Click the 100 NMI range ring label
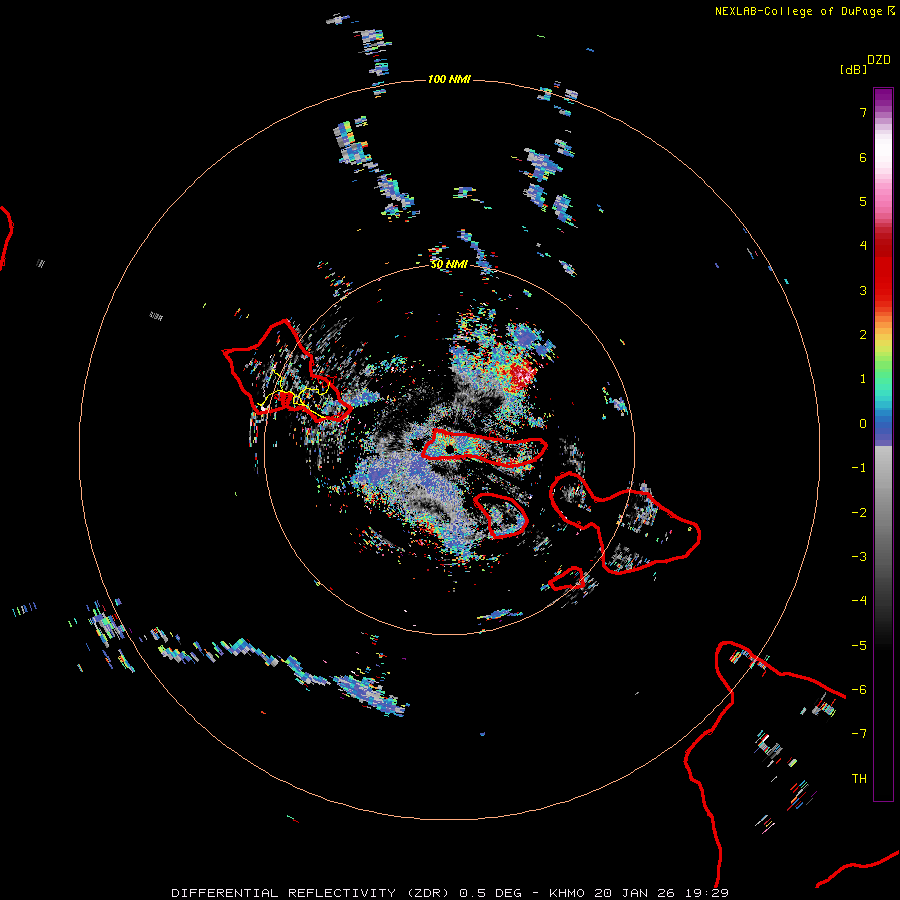The image size is (900, 900). 449,79
